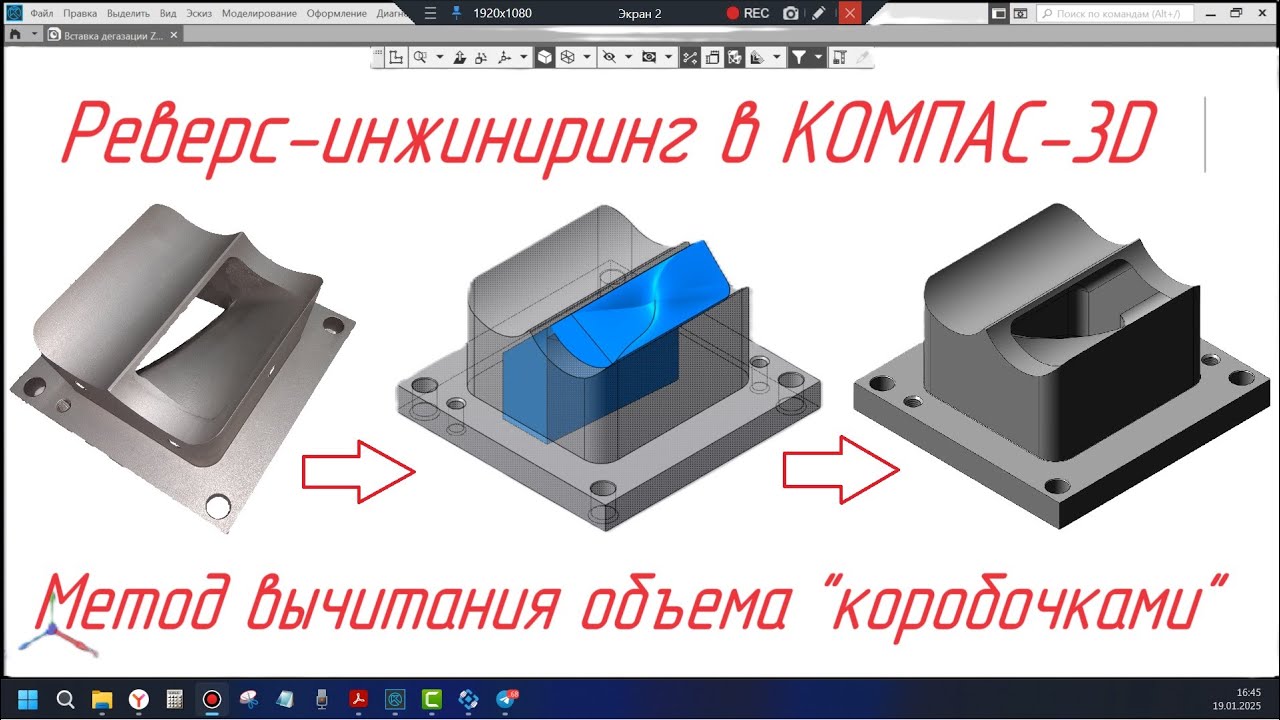Open Adobe Acrobat from the taskbar
Screen dimensions: 1280x720
point(358,699)
